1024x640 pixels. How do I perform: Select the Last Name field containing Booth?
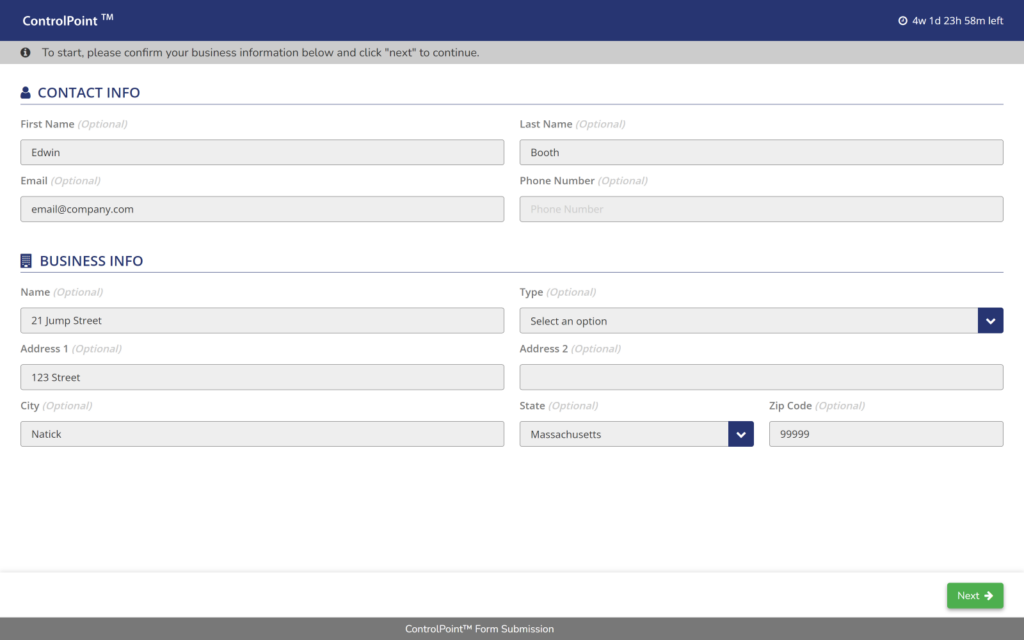pyautogui.click(x=760, y=152)
